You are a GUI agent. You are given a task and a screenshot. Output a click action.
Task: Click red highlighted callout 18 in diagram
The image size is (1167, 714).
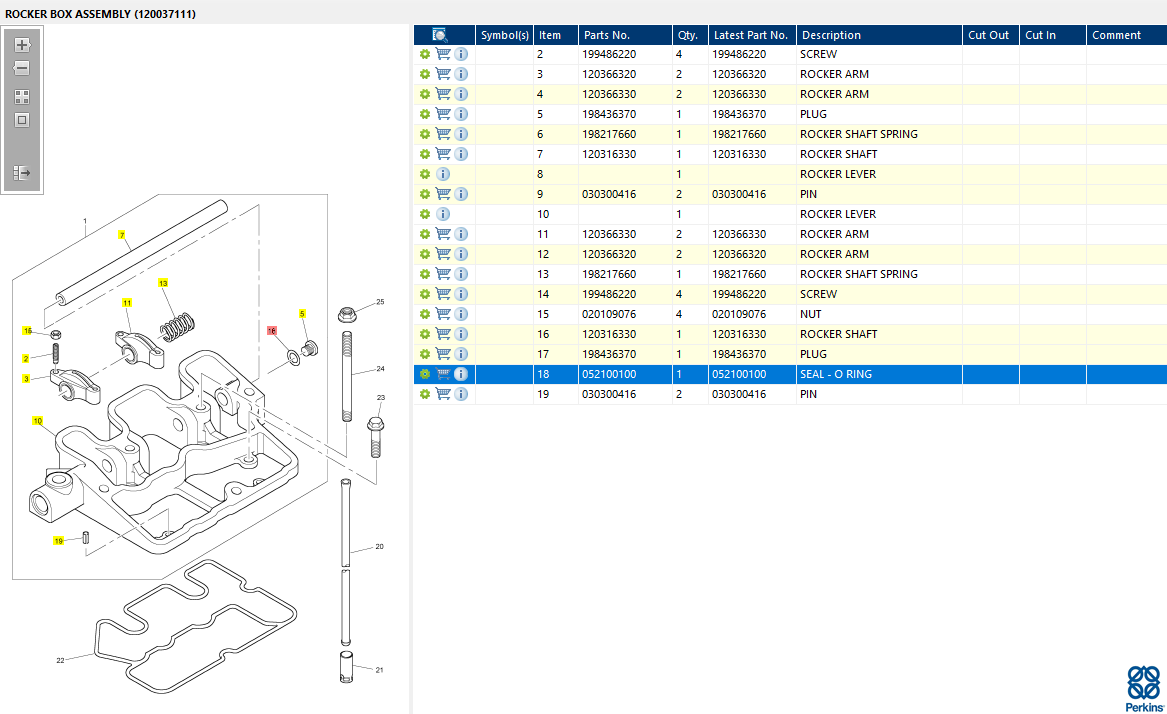[x=271, y=329]
